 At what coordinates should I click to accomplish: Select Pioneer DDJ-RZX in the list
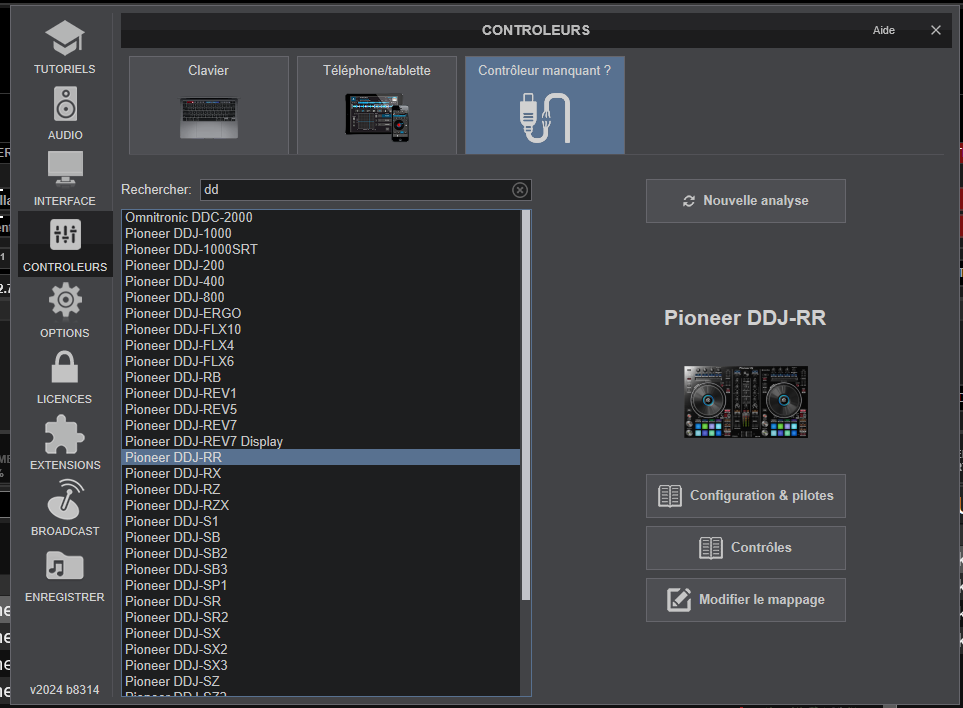(x=321, y=505)
